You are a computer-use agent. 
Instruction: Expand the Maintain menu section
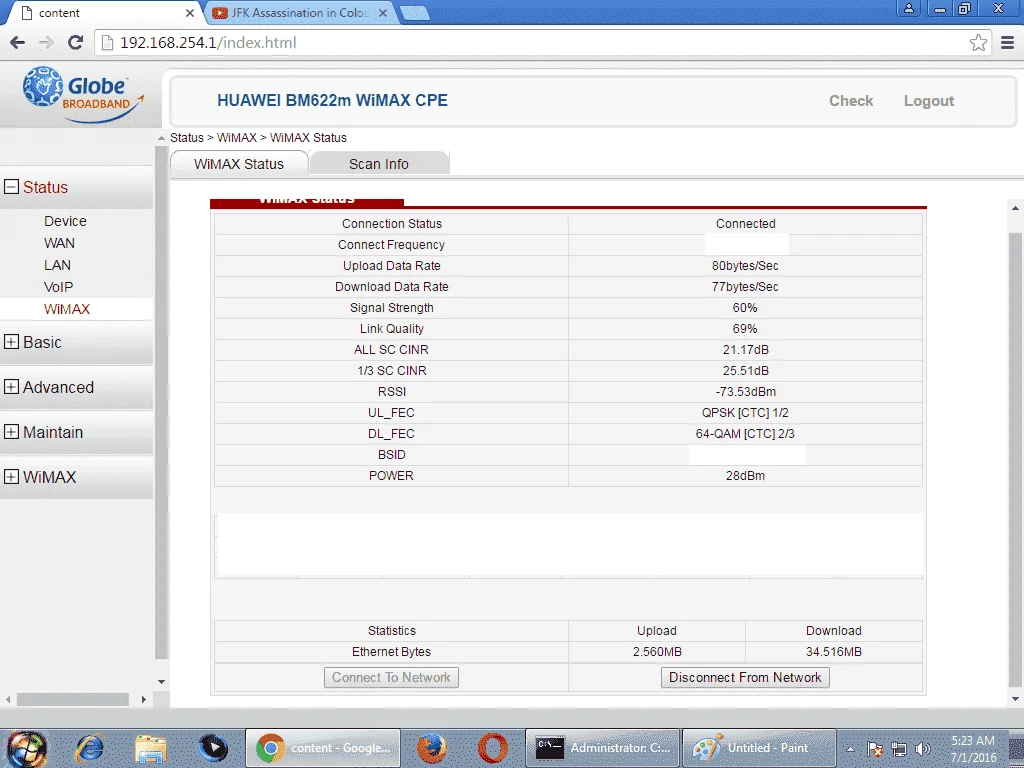click(x=11, y=432)
